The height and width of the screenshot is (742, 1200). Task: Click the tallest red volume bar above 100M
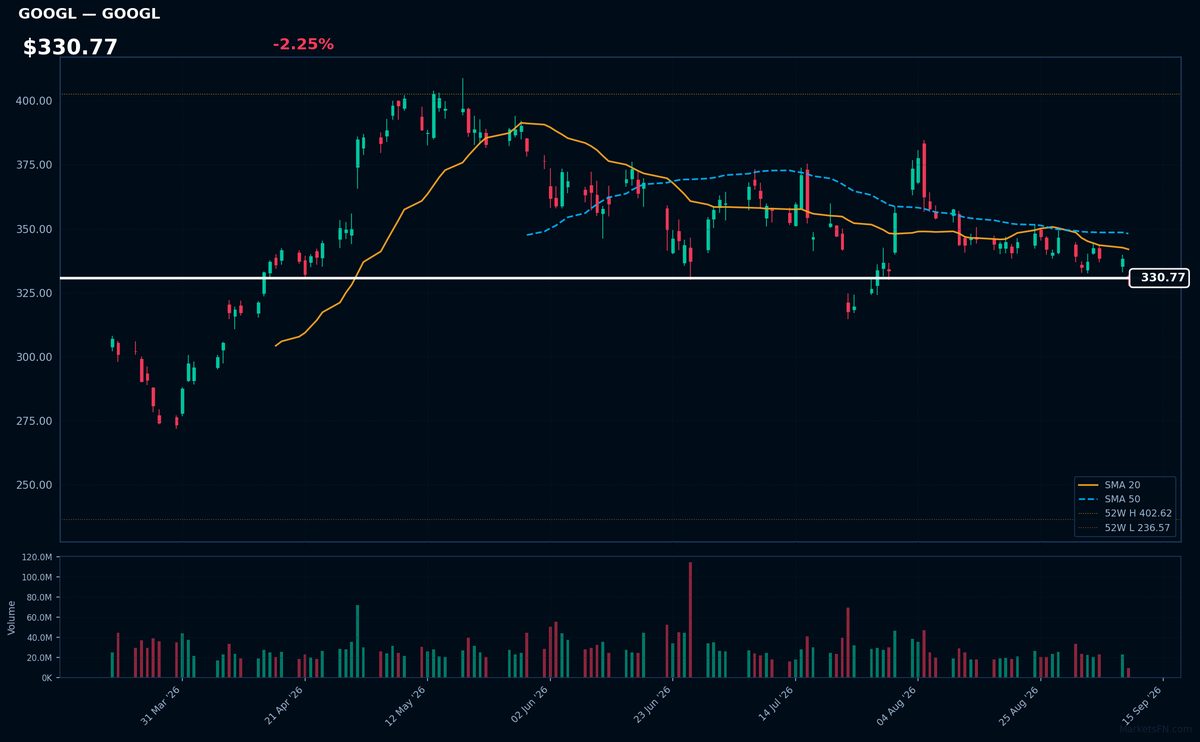690,620
